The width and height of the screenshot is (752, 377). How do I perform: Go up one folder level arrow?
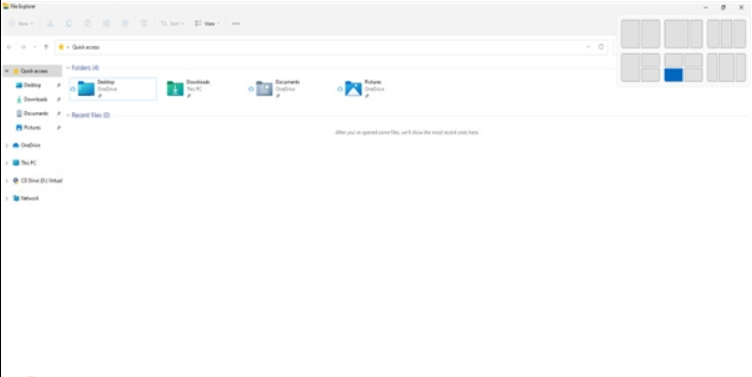46,47
